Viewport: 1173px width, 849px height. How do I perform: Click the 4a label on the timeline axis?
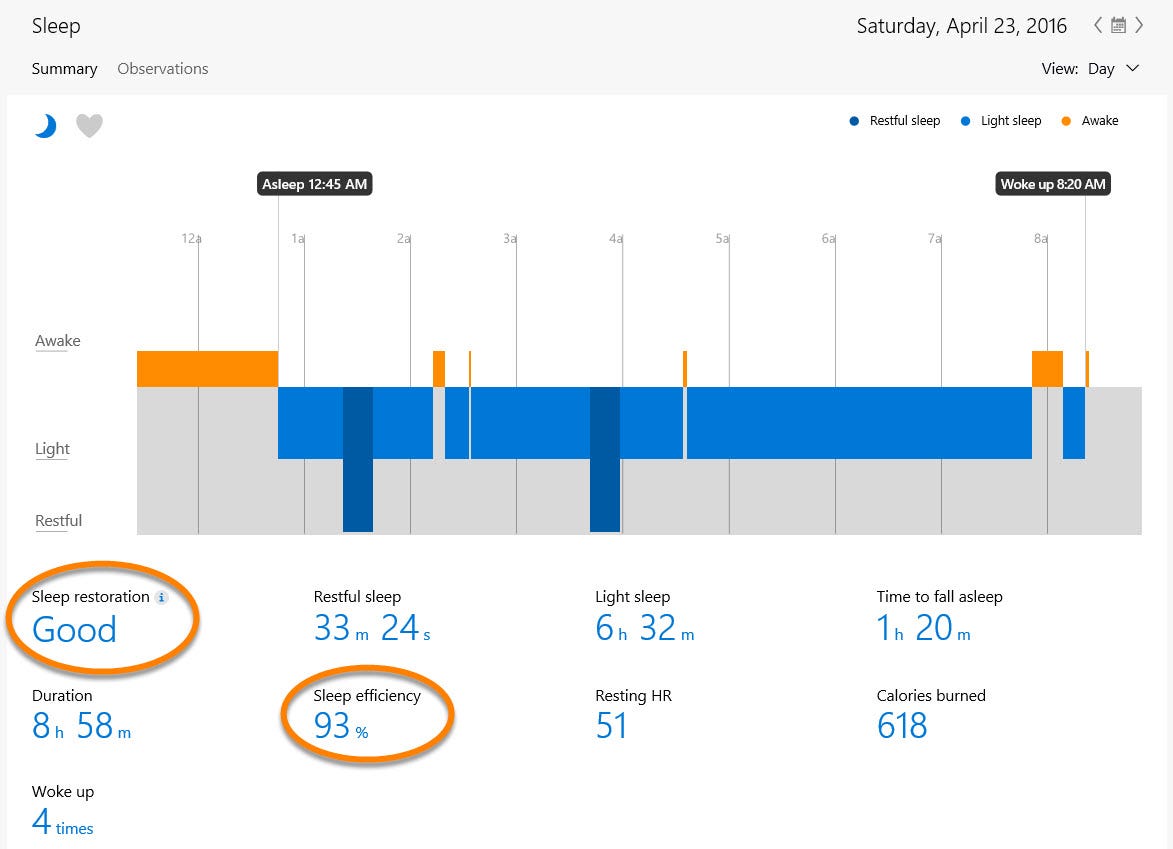click(x=615, y=238)
